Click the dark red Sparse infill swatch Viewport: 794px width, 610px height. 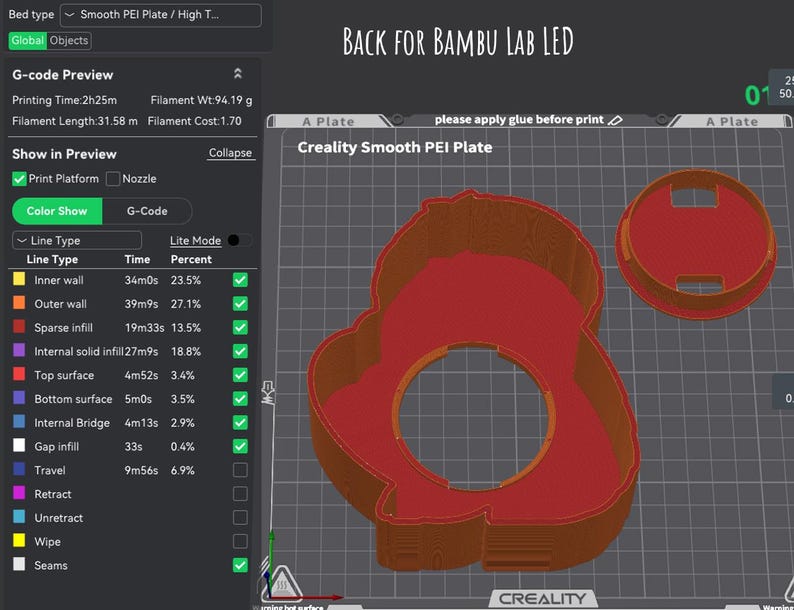point(19,327)
